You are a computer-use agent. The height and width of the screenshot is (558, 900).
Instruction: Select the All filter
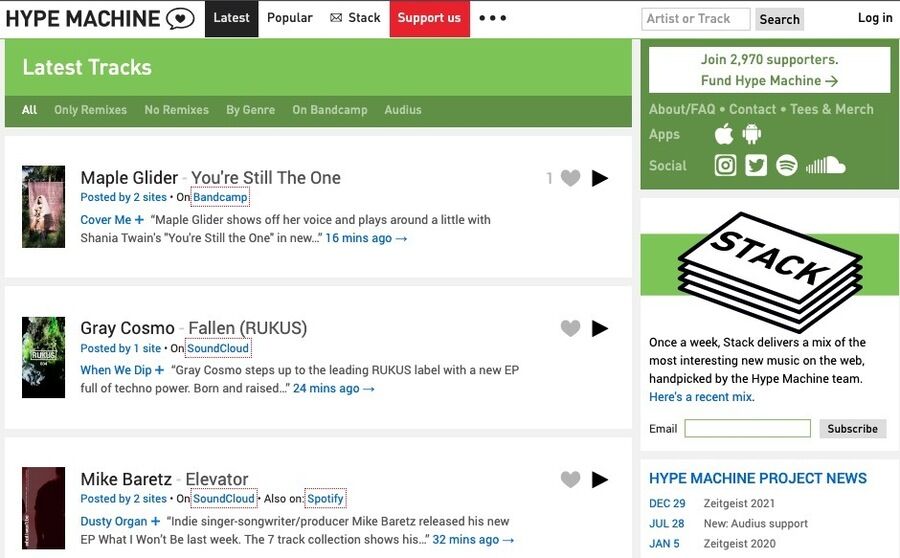pos(29,110)
